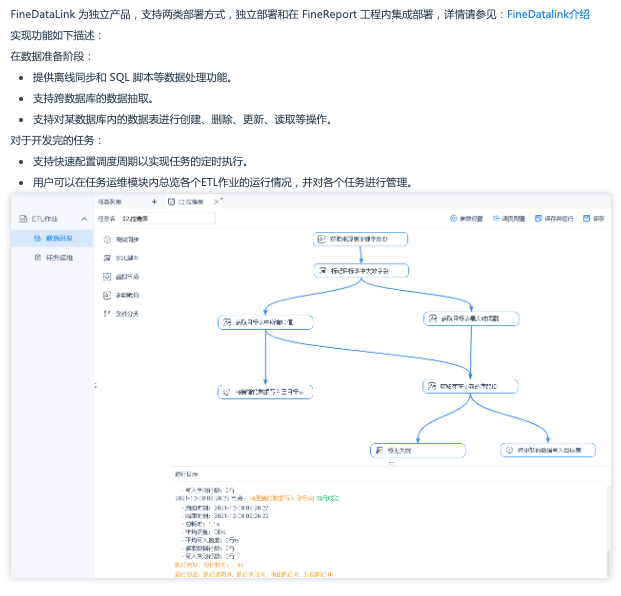Click the last orange summary line in log
Image resolution: width=621 pixels, height=596 pixels.
tap(253, 574)
